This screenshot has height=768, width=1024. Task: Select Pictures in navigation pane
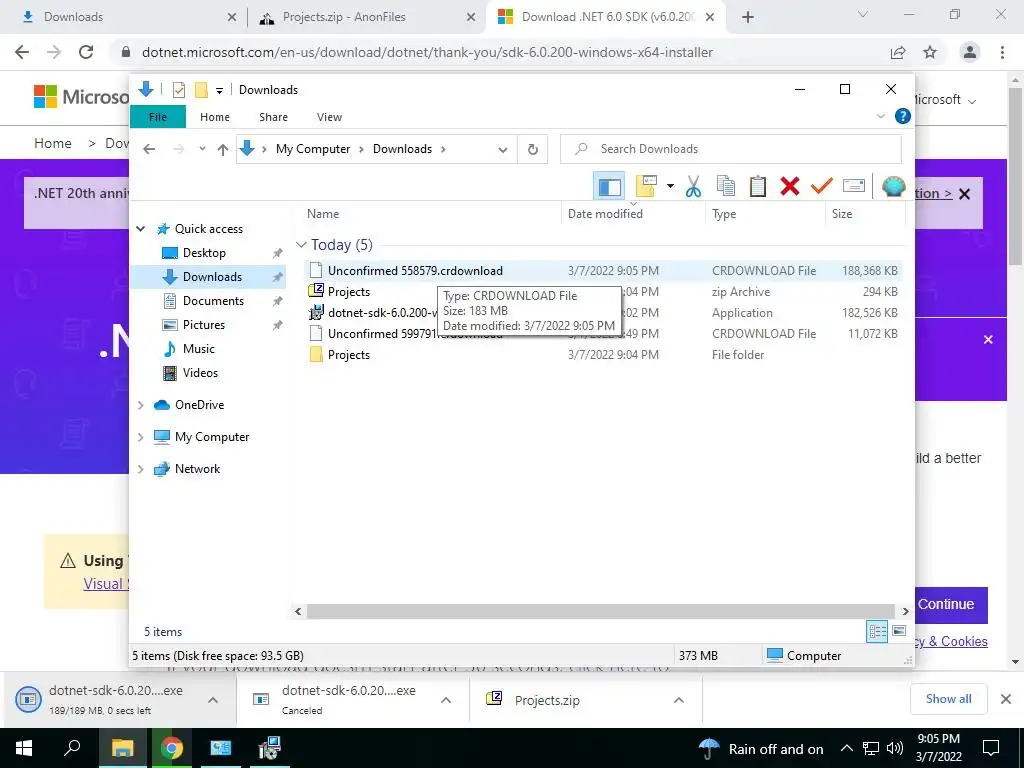coord(203,325)
